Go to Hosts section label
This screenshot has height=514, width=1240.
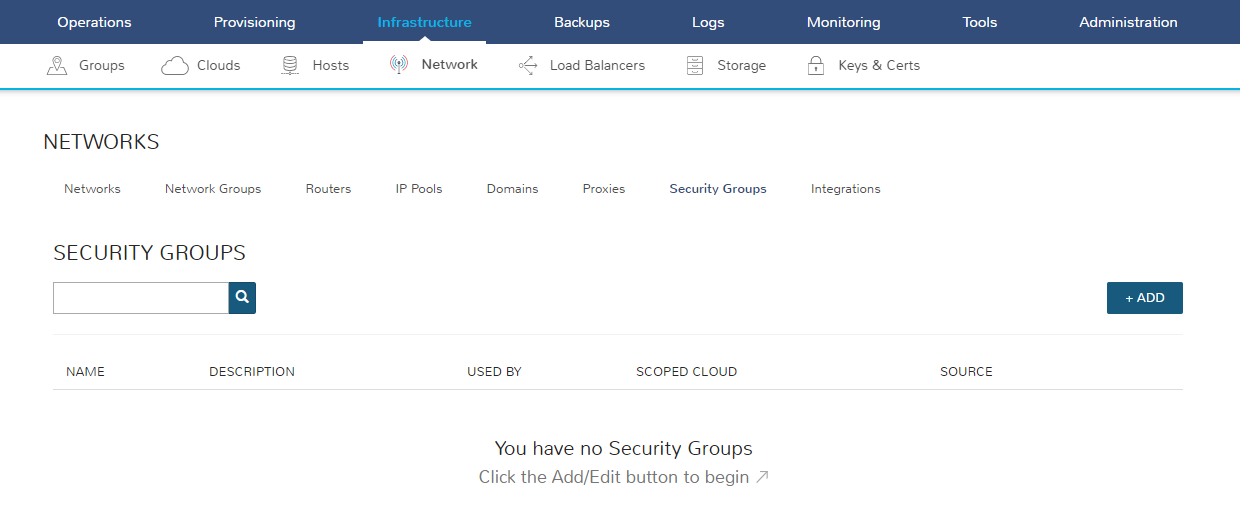[x=331, y=65]
